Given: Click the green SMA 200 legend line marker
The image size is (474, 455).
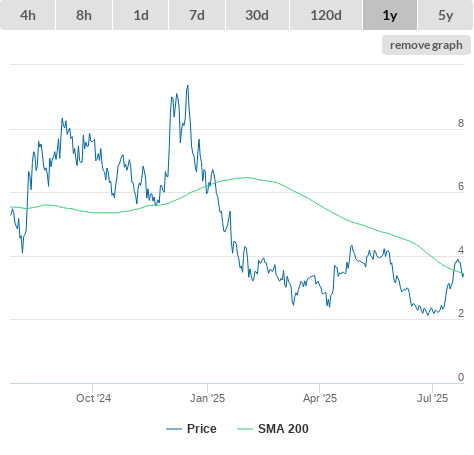Looking at the screenshot, I should coord(245,429).
